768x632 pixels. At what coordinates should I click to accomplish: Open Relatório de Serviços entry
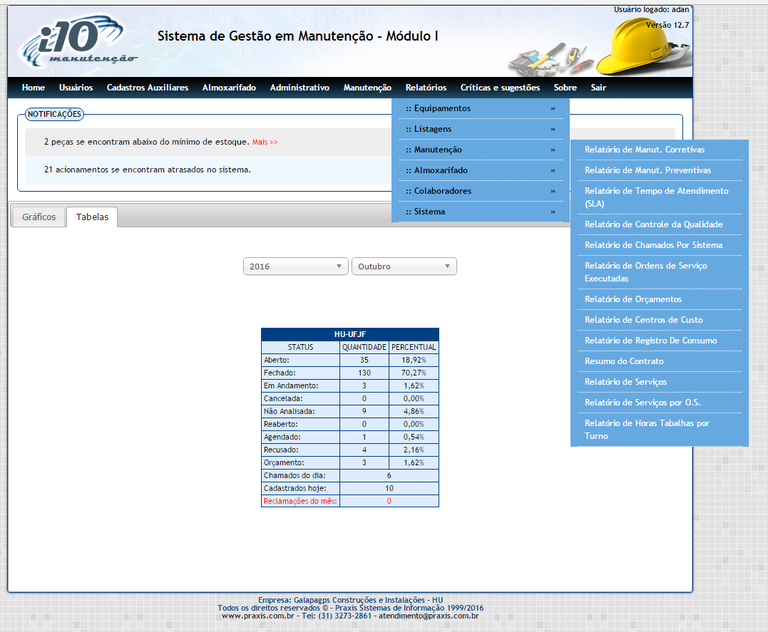pyautogui.click(x=659, y=382)
